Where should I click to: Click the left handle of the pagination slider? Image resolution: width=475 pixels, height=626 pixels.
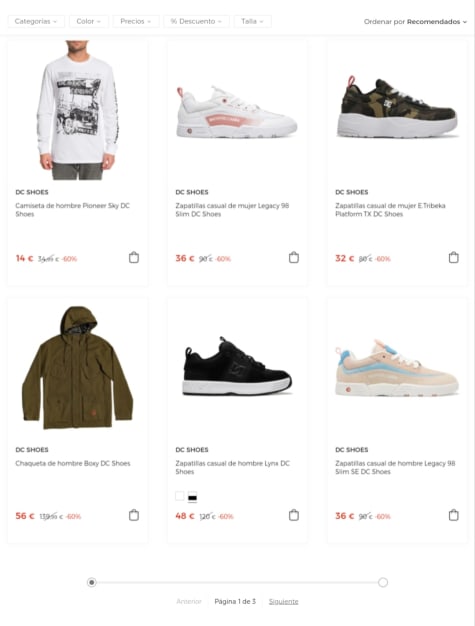[92, 582]
